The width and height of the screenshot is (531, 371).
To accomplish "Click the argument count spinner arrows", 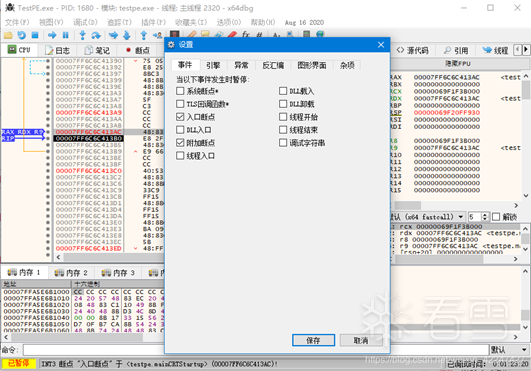I will point(485,217).
